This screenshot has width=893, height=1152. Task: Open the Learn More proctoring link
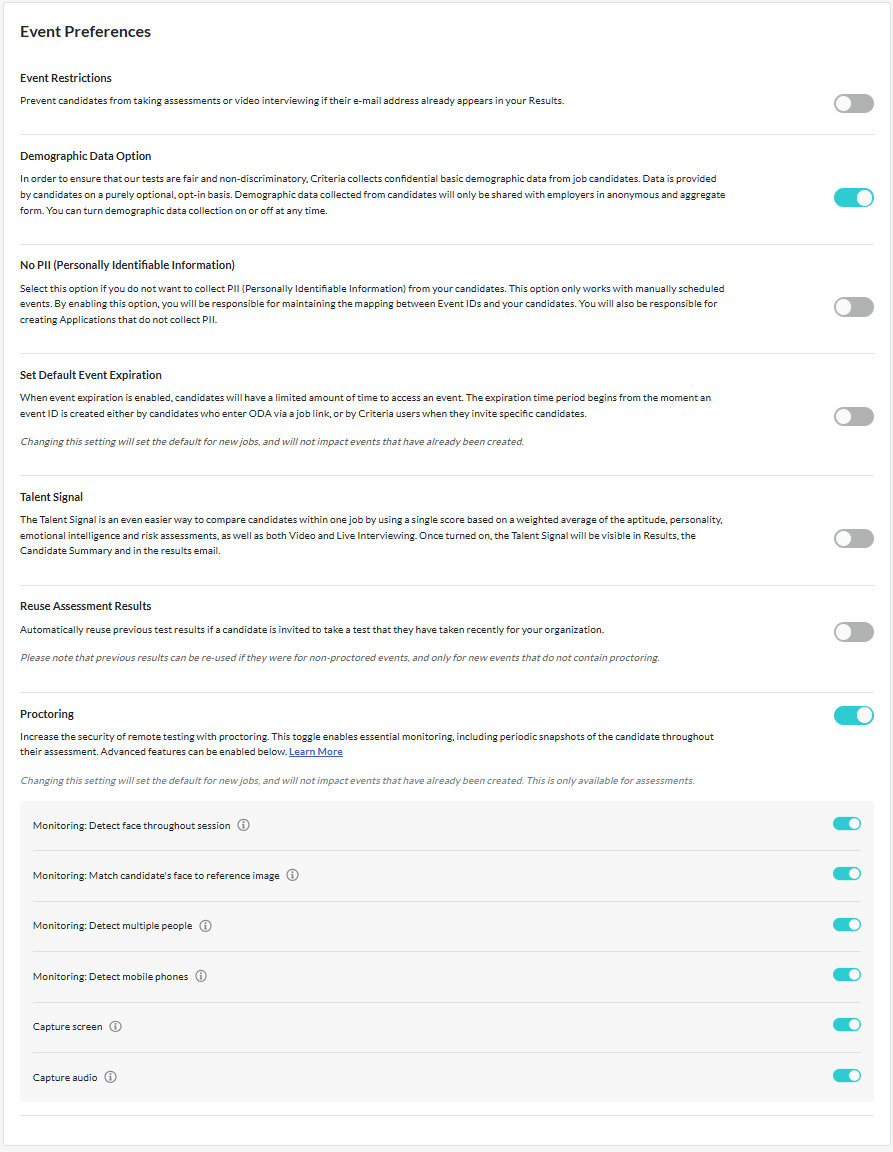tap(315, 752)
